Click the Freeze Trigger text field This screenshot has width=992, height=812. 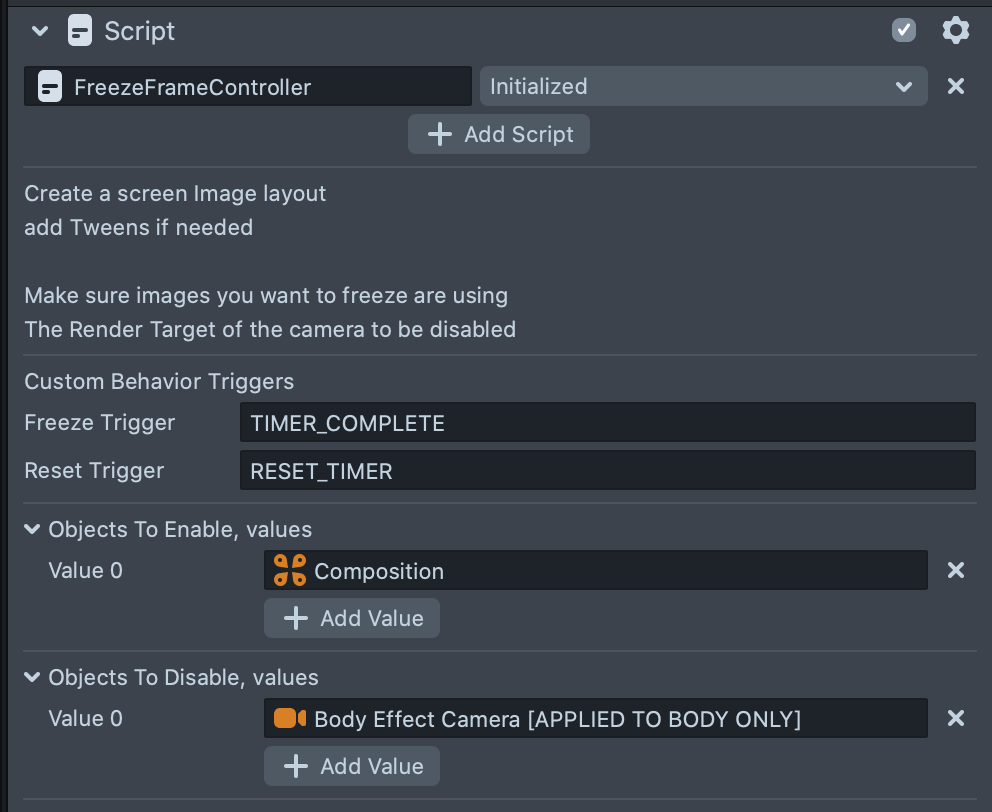[x=607, y=423]
